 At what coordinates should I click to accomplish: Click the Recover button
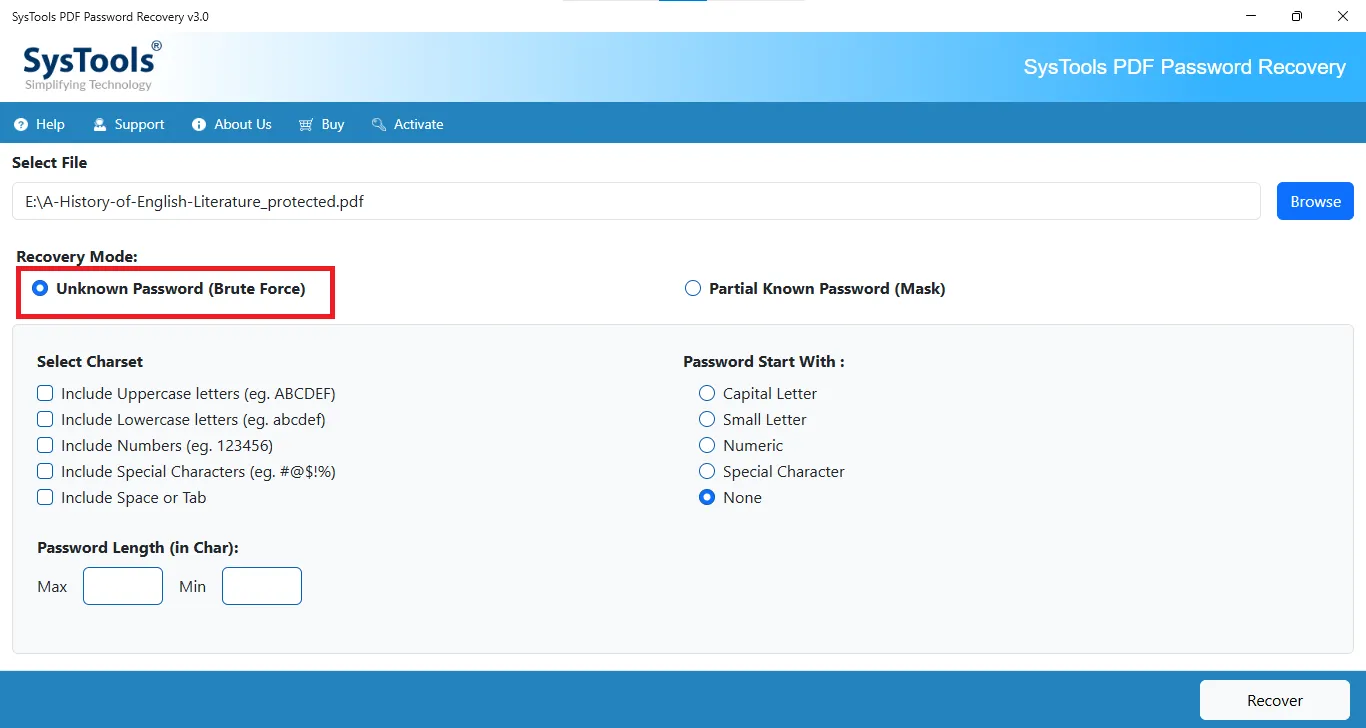1275,700
